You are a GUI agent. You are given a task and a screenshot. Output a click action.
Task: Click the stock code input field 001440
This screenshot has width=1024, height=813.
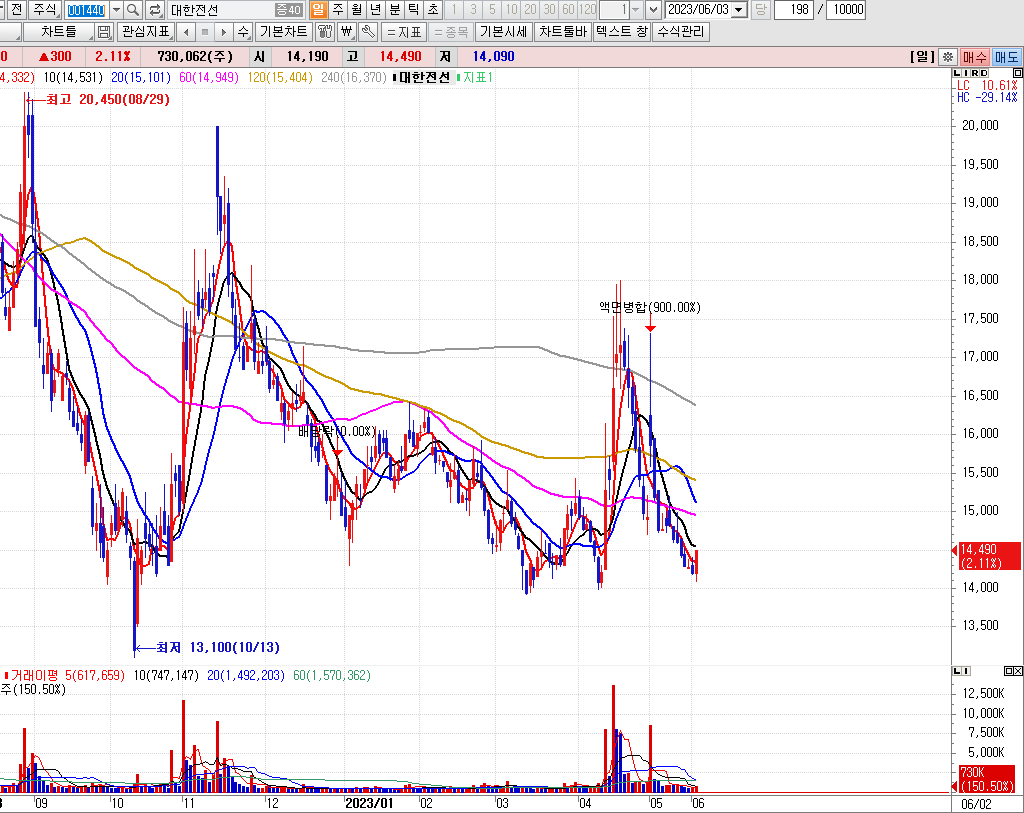[86, 10]
